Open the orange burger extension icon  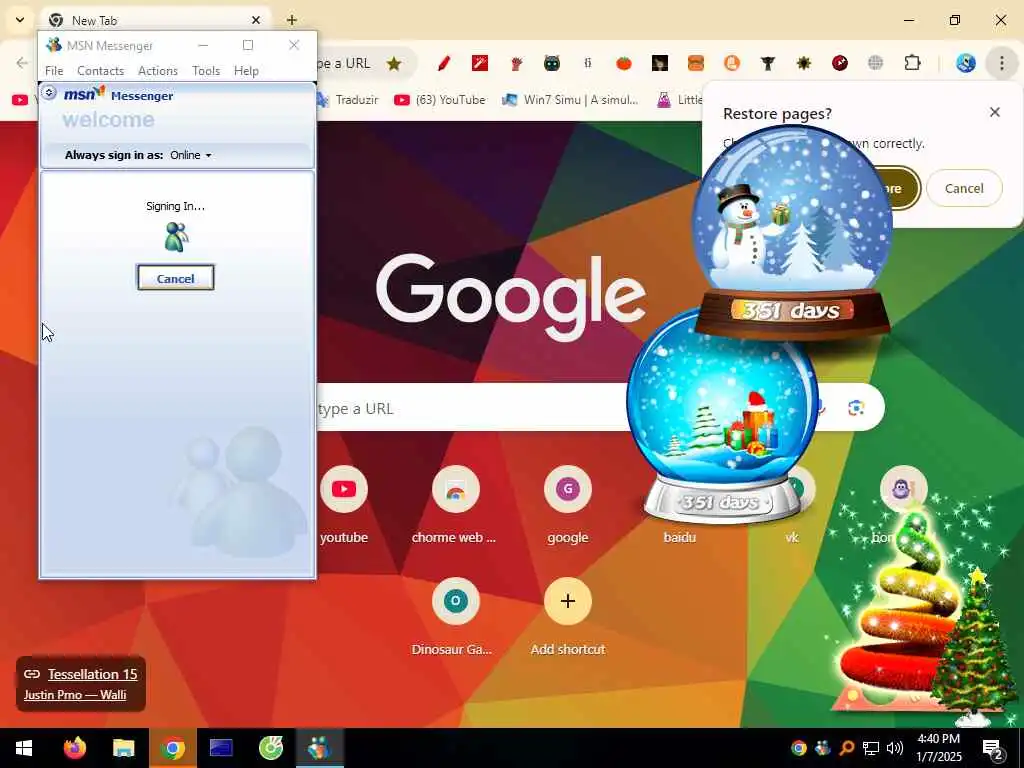(x=696, y=63)
